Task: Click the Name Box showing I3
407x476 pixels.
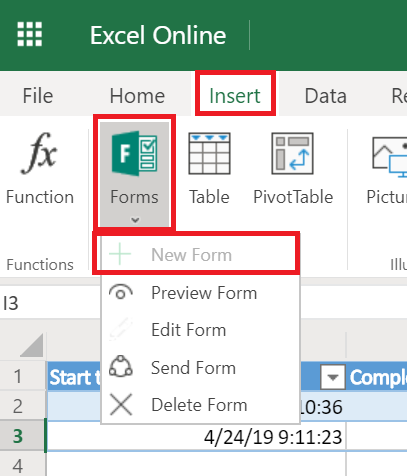Action: (50, 303)
